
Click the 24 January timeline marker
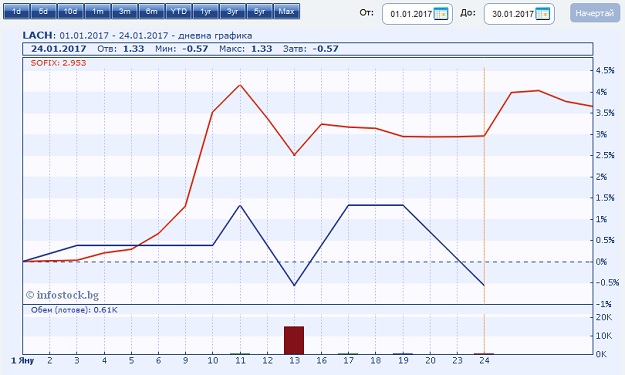point(484,360)
